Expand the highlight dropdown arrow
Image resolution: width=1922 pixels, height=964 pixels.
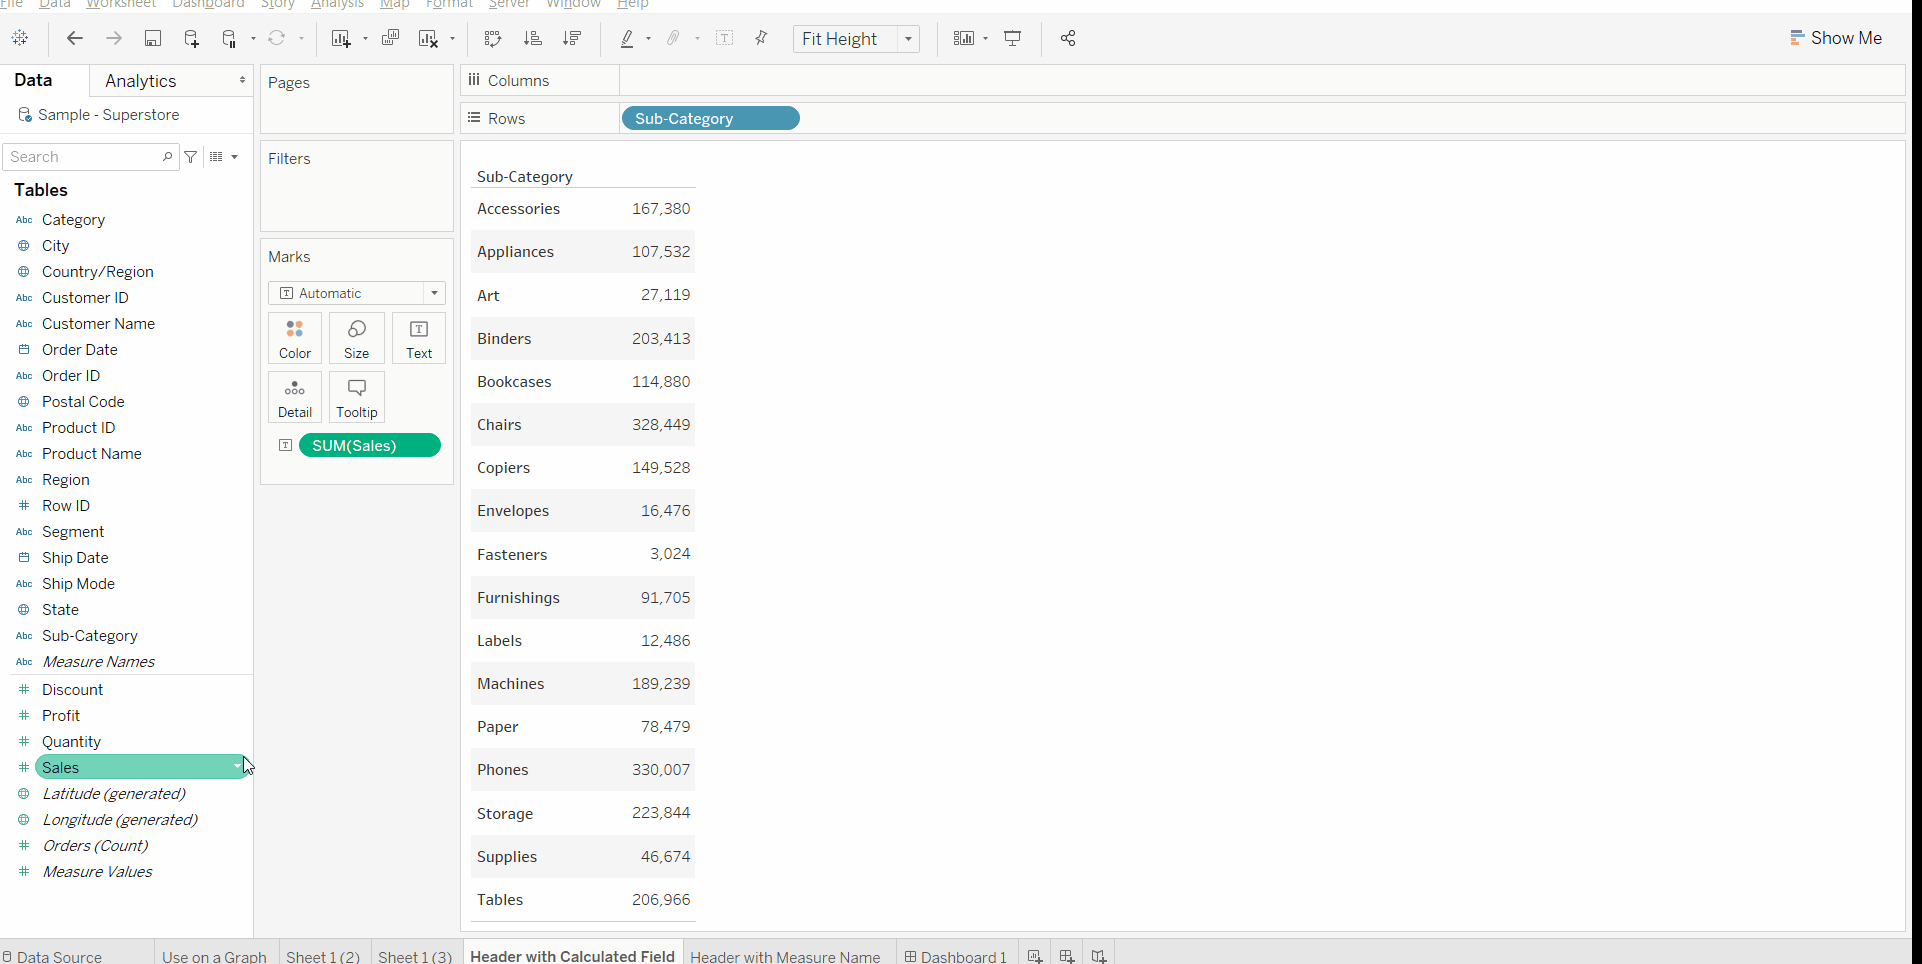pyautogui.click(x=649, y=39)
